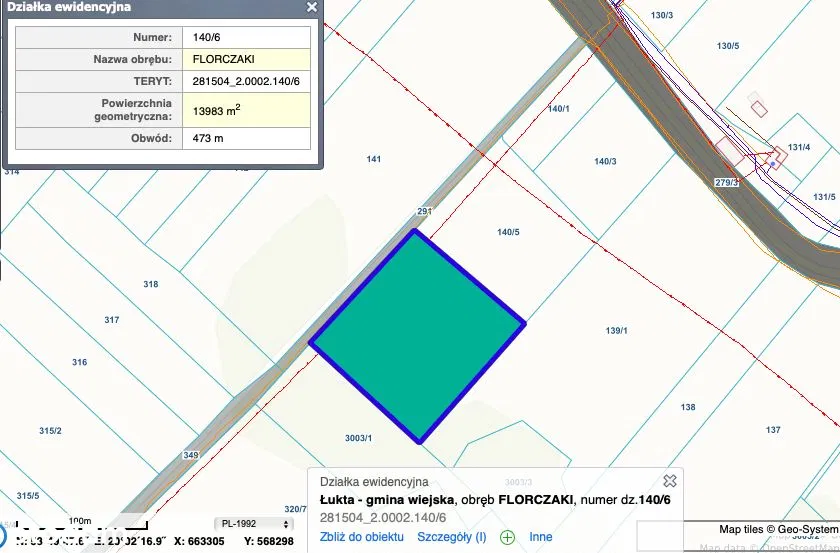The image size is (840, 553).
Task: Open the PL-1992 coordinate system dropdown
Action: point(254,524)
